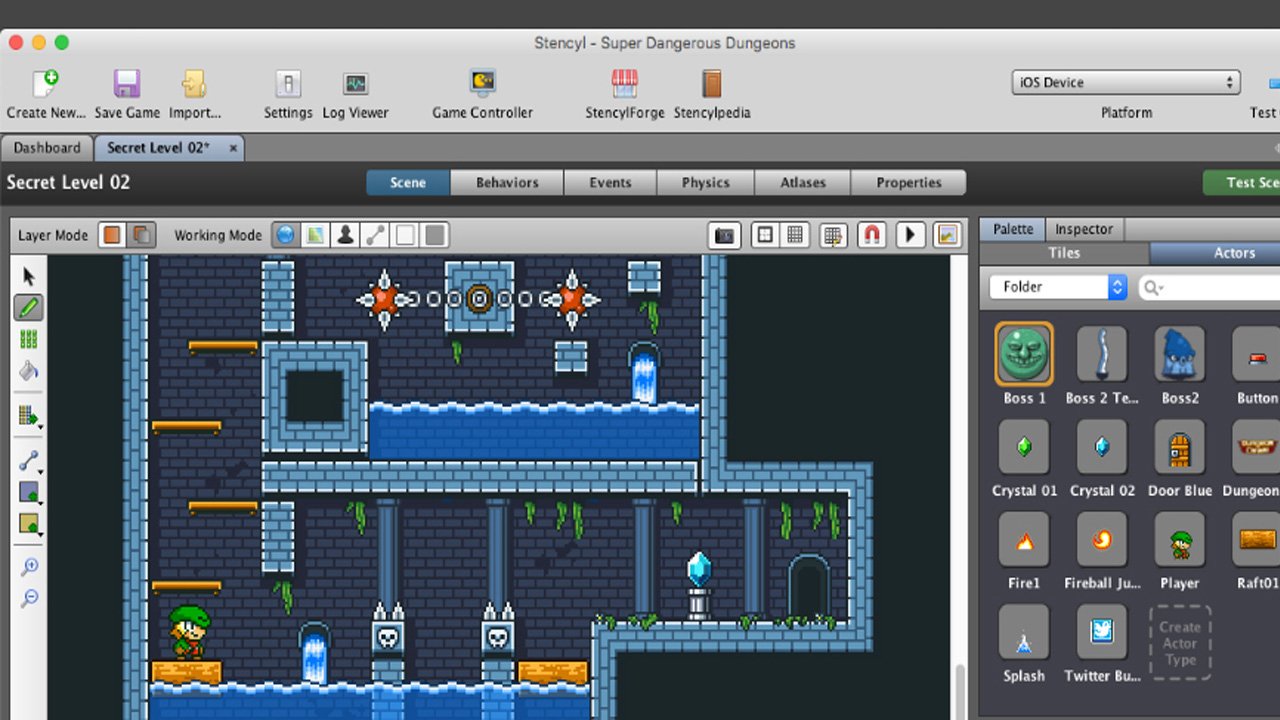
Task: Open the Inspector tab
Action: coord(1083,229)
